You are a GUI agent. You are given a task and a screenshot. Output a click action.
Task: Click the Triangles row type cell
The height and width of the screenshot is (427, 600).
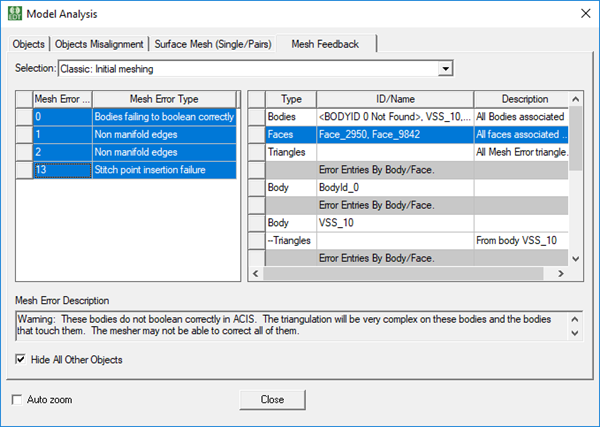tap(291, 152)
